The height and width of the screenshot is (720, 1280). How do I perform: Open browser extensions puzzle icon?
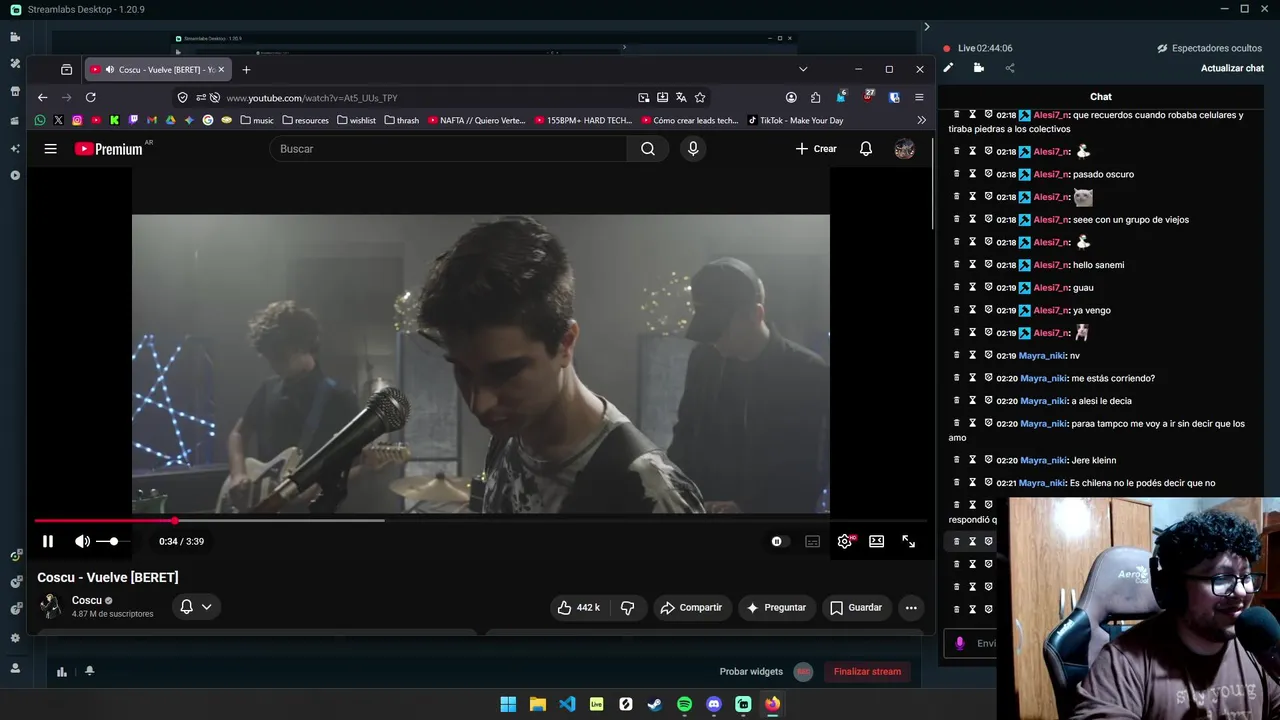point(815,97)
